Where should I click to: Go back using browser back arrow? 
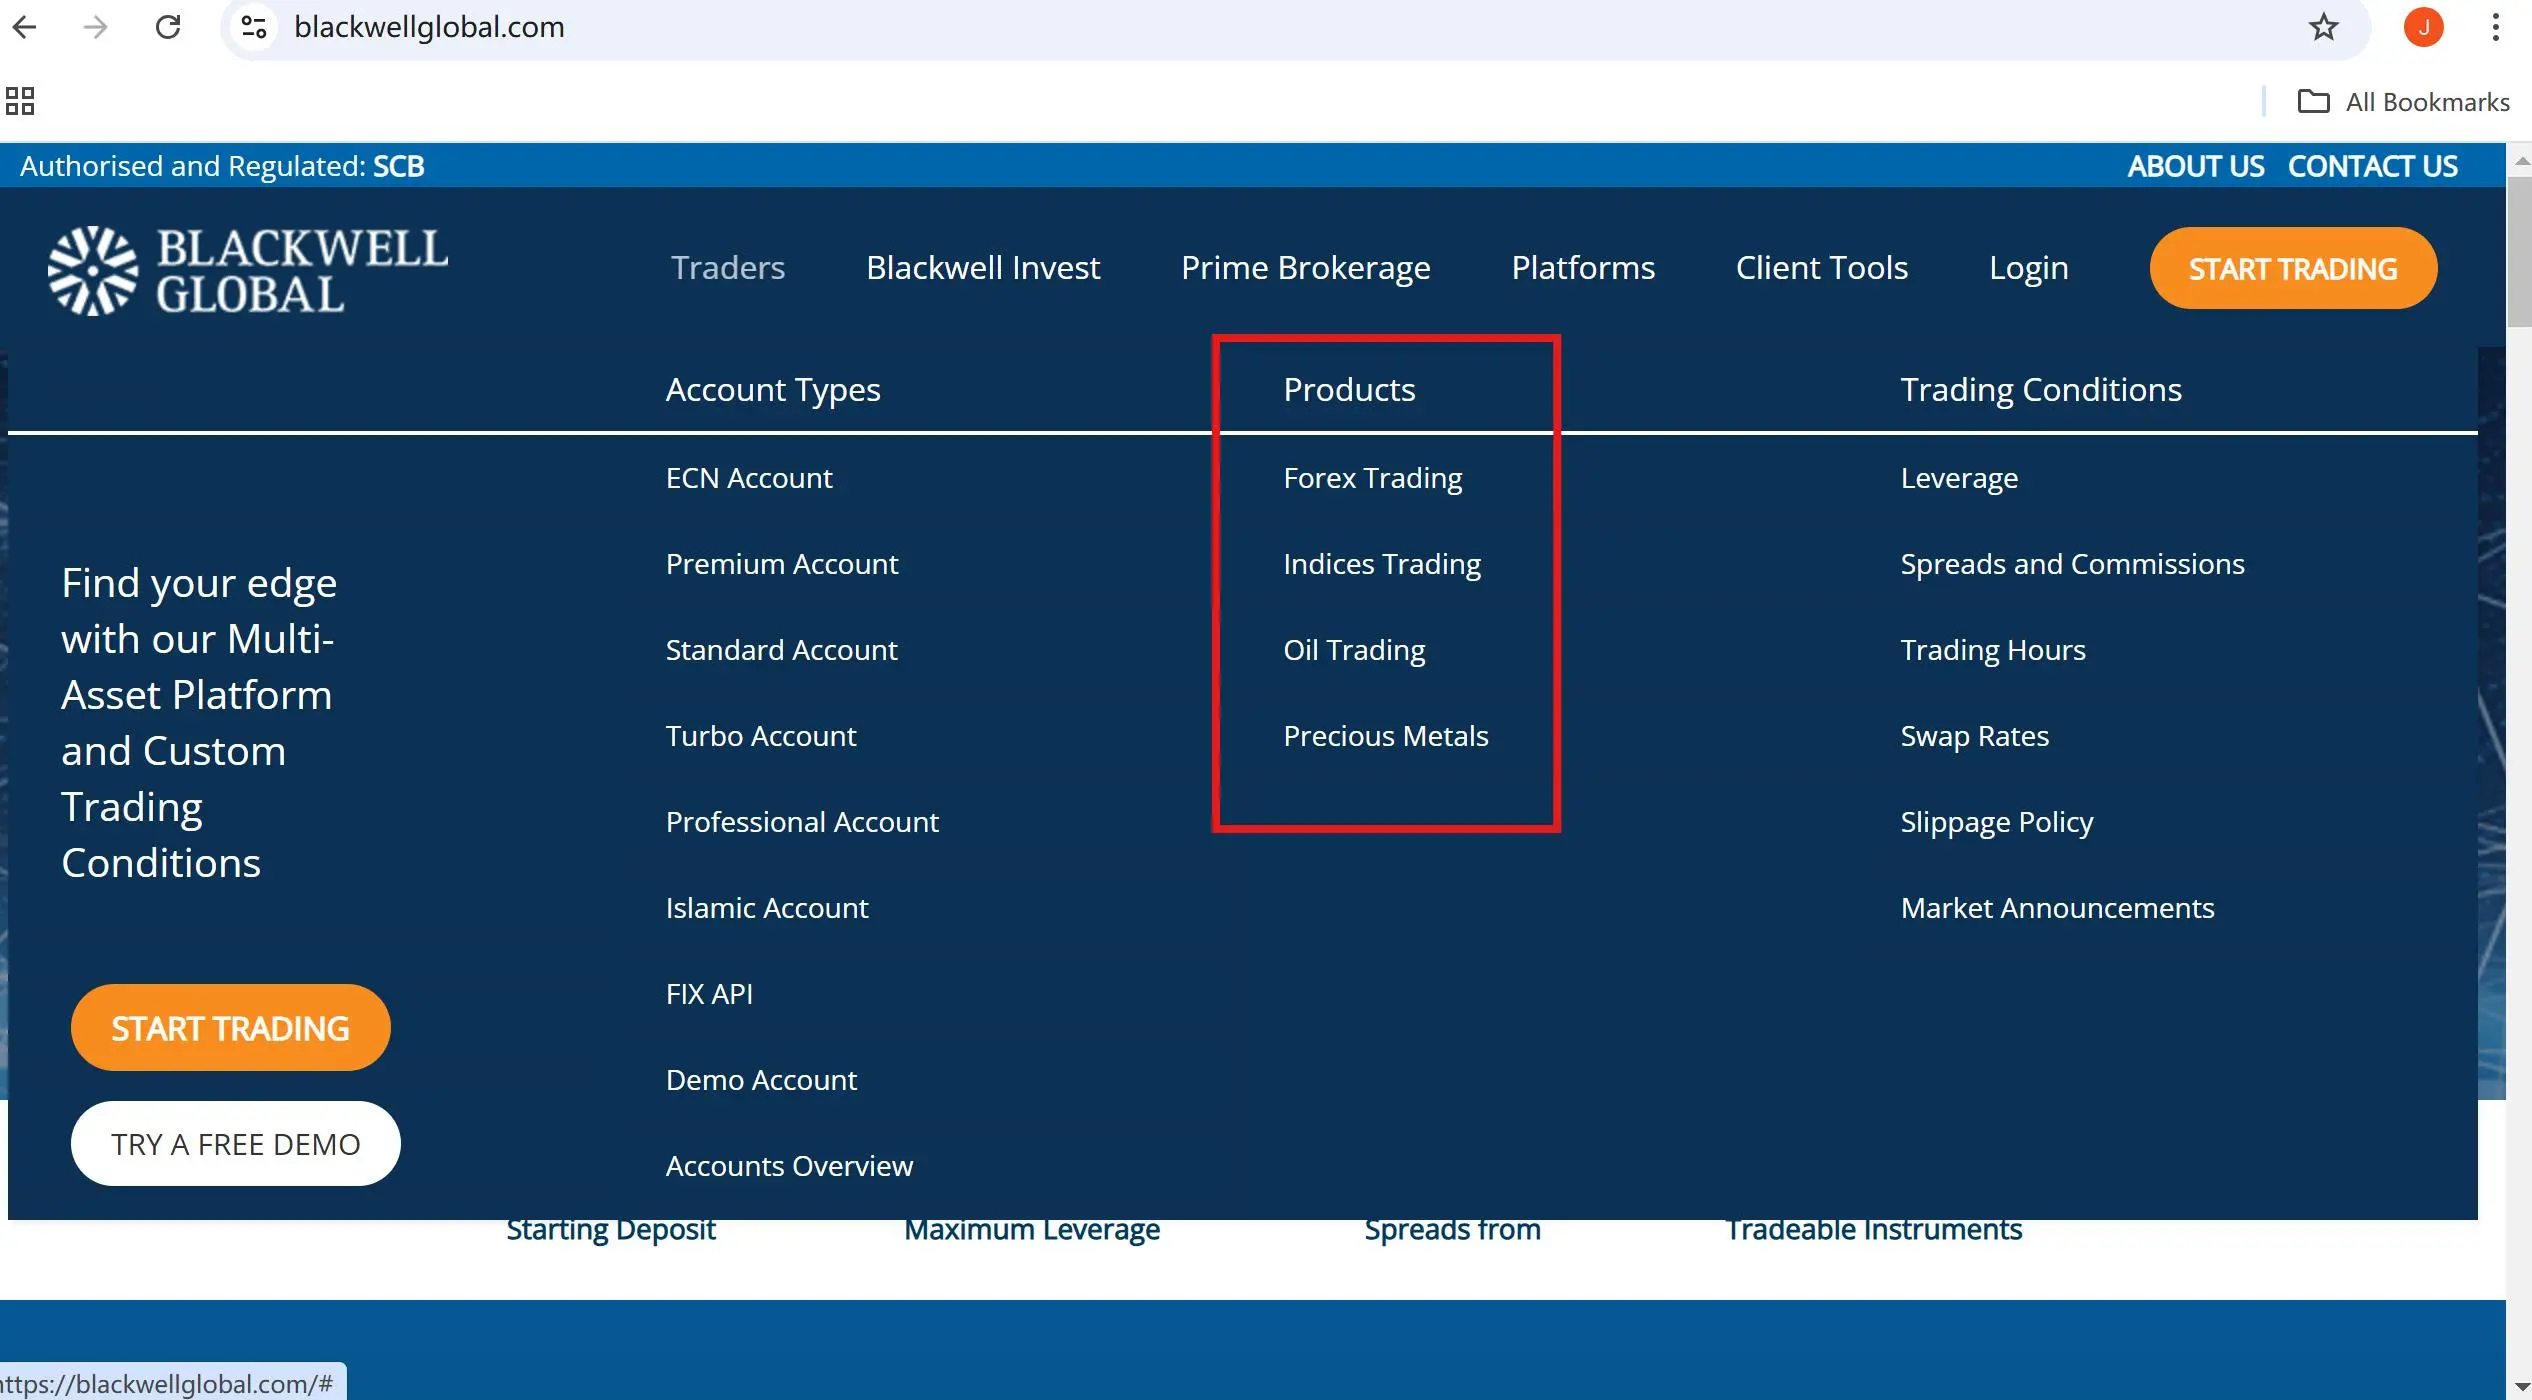(24, 27)
